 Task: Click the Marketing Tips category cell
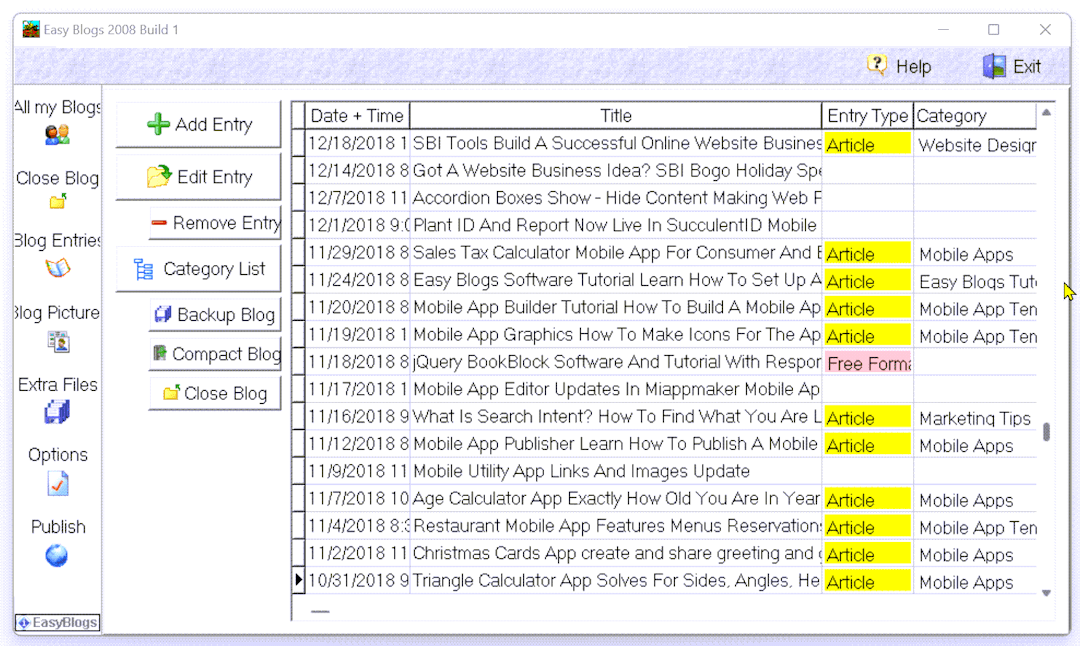coord(975,418)
